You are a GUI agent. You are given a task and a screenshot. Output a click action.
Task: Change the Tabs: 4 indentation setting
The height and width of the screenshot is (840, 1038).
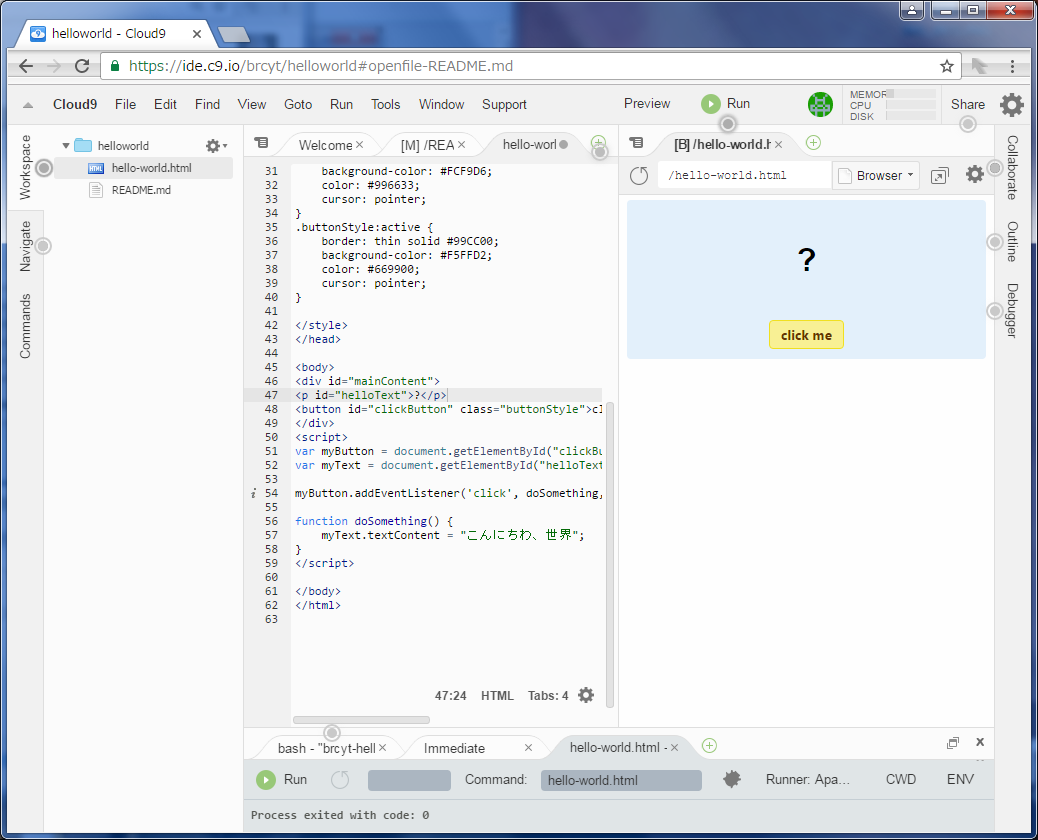click(547, 696)
